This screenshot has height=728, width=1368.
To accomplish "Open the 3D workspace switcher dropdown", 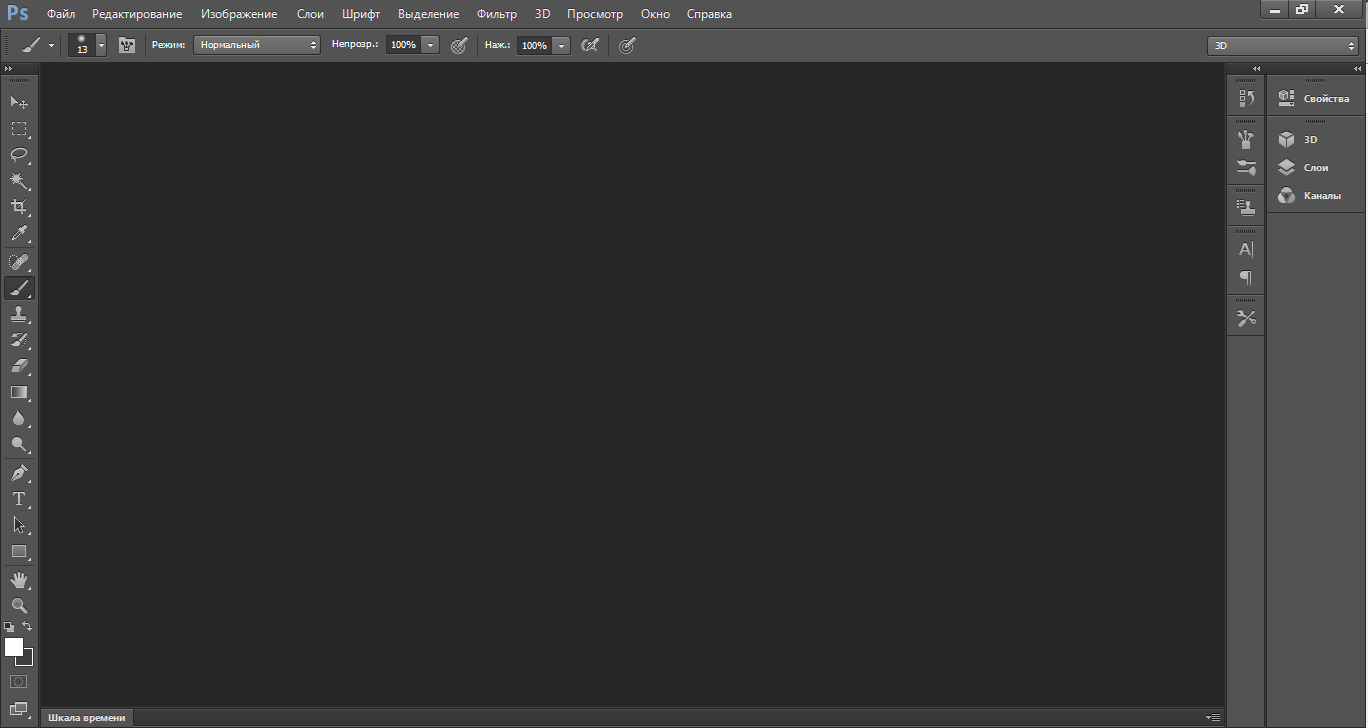I will click(x=1283, y=45).
